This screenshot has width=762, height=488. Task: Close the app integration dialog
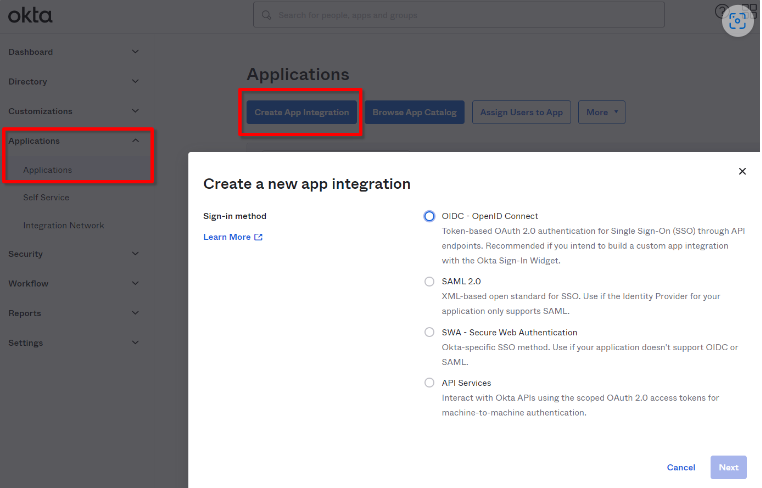click(x=742, y=171)
